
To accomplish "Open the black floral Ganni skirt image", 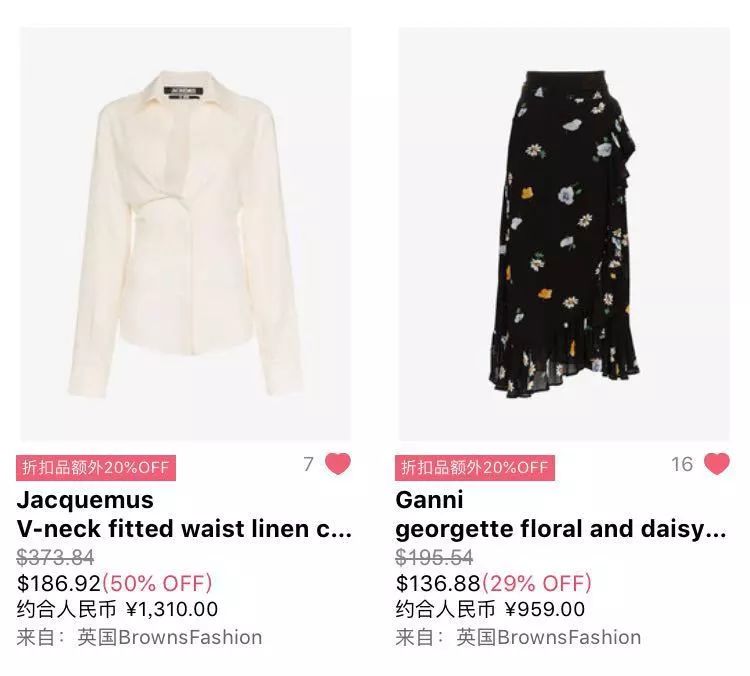I will coord(564,234).
